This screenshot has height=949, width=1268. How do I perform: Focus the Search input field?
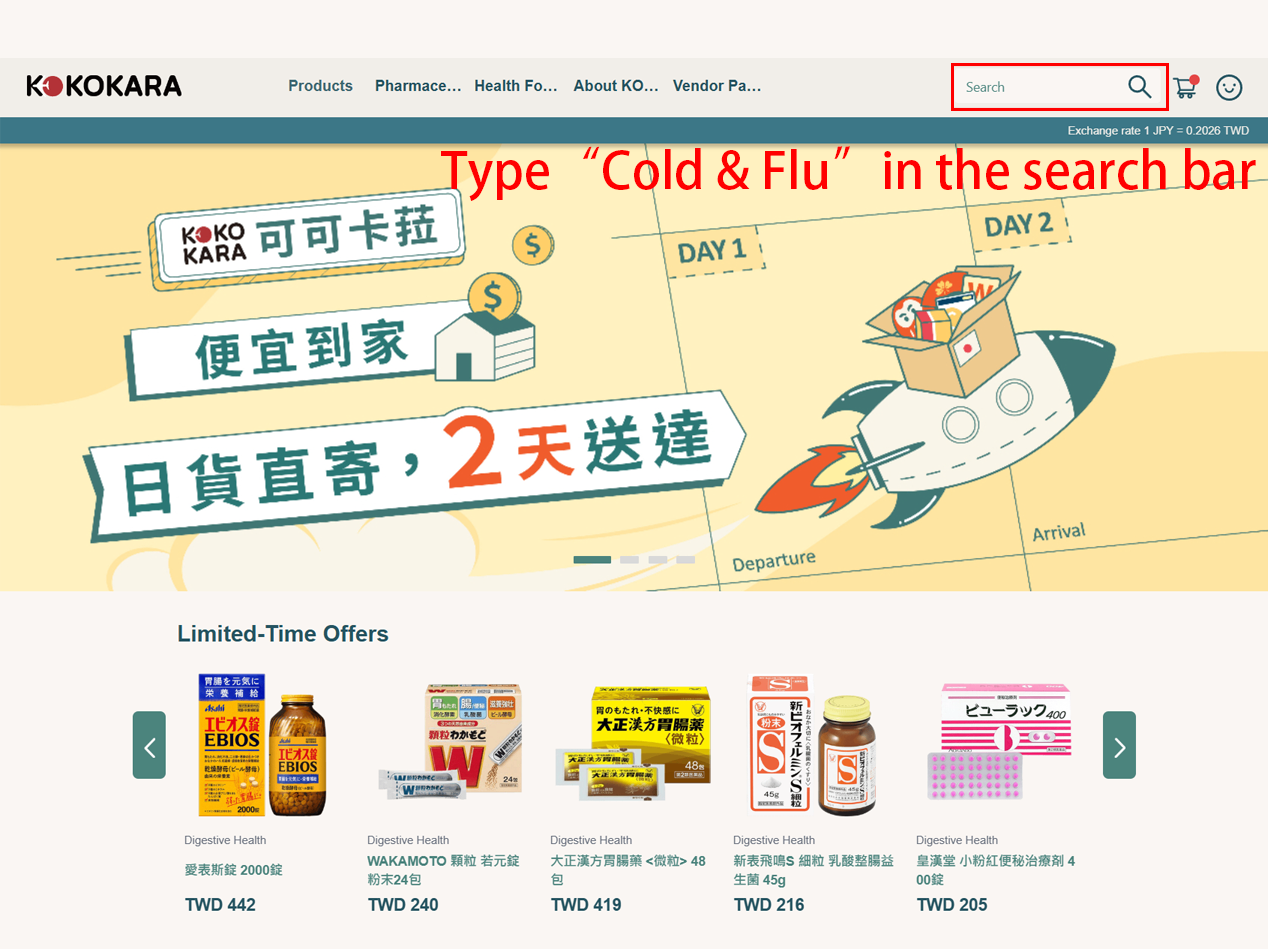(x=1040, y=87)
